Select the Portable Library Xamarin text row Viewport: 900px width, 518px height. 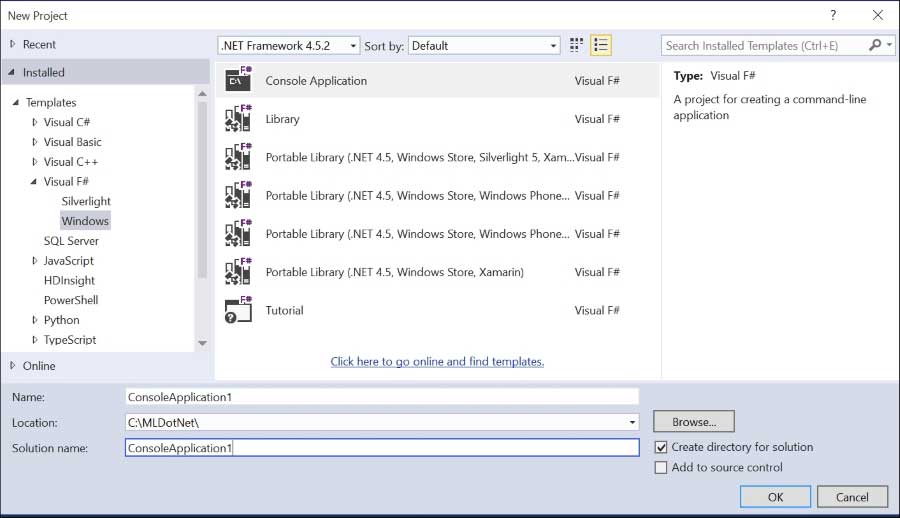(394, 272)
